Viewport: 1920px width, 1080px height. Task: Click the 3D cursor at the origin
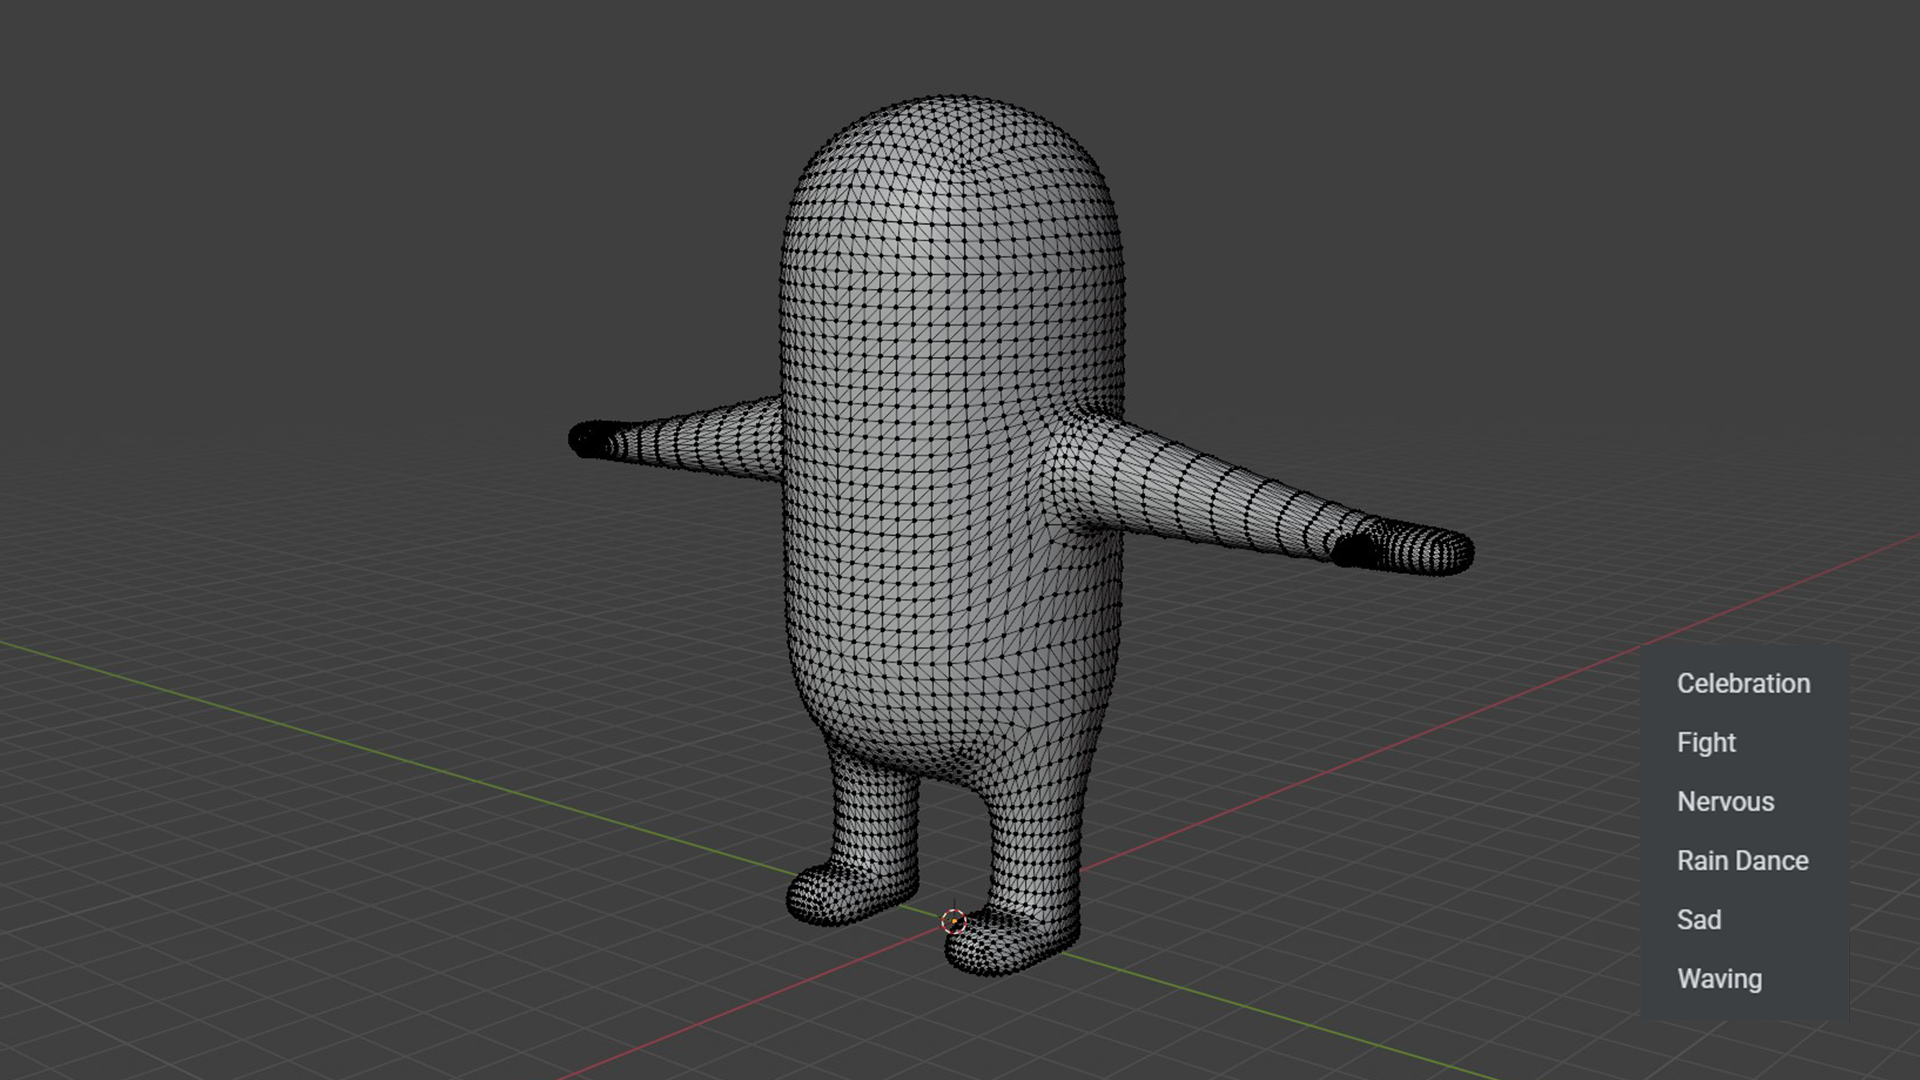(x=954, y=921)
